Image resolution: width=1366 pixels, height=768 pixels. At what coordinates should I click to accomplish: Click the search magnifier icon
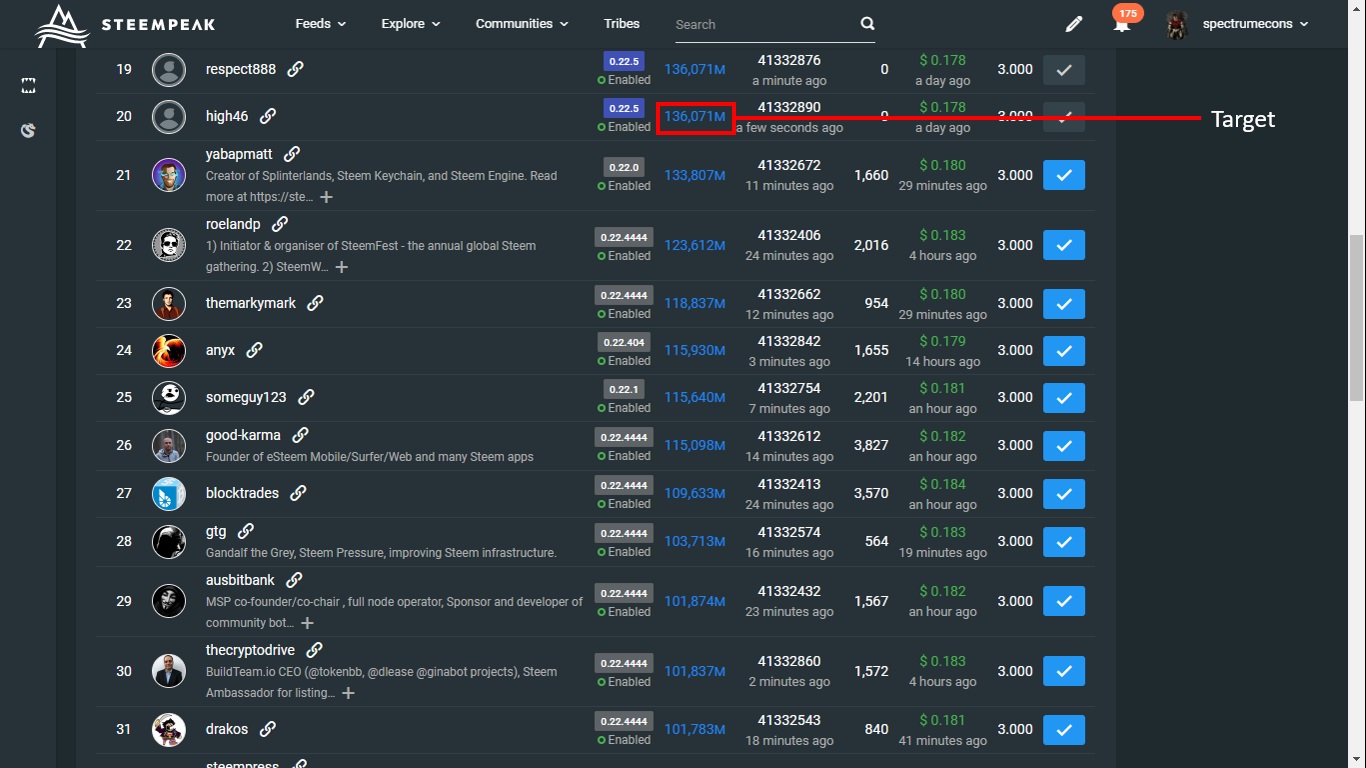(867, 24)
